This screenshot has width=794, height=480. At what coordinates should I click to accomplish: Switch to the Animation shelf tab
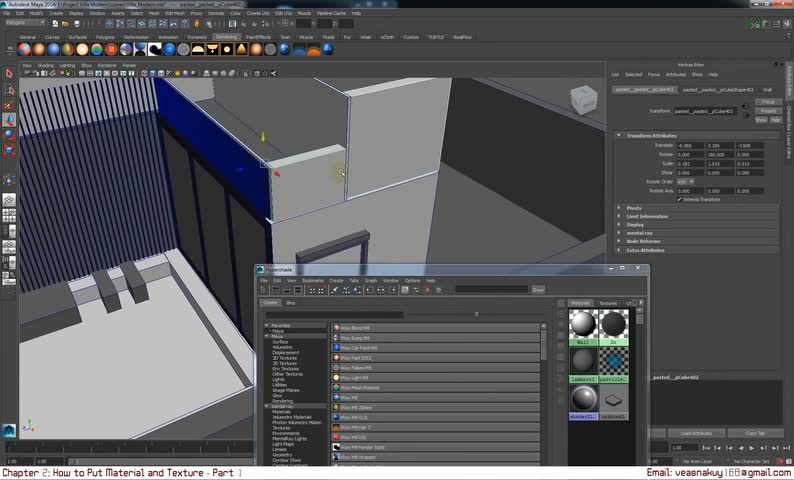[x=168, y=37]
